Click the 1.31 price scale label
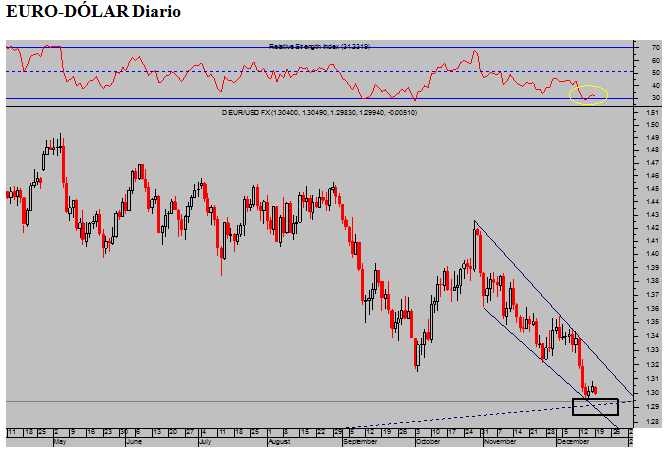Viewport: 671px width, 459px height. click(x=652, y=378)
